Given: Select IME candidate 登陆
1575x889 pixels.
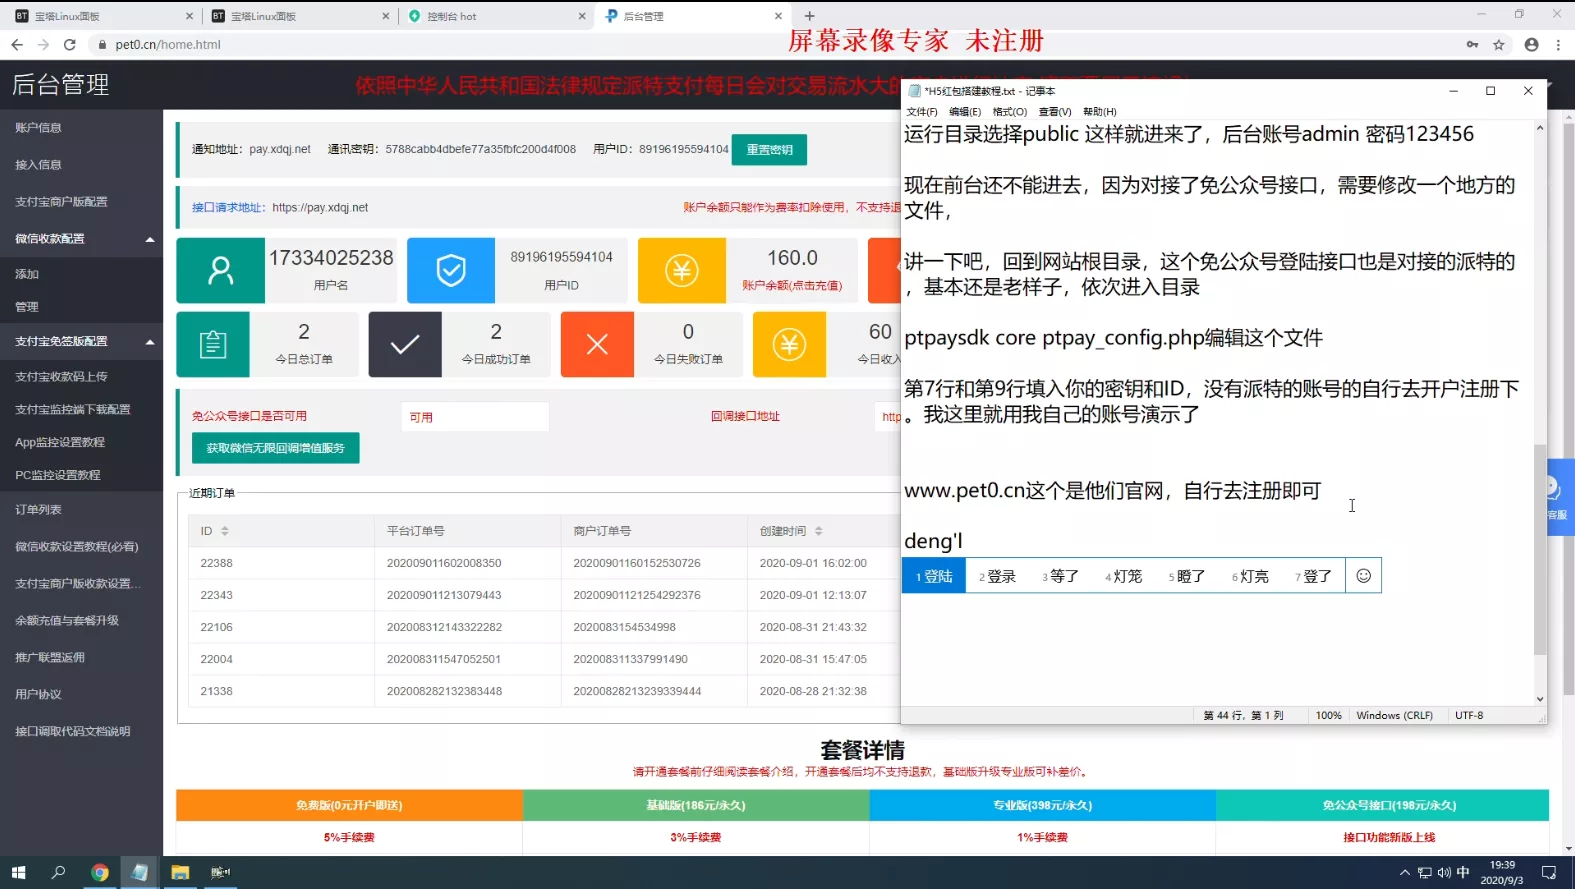Looking at the screenshot, I should coord(935,576).
